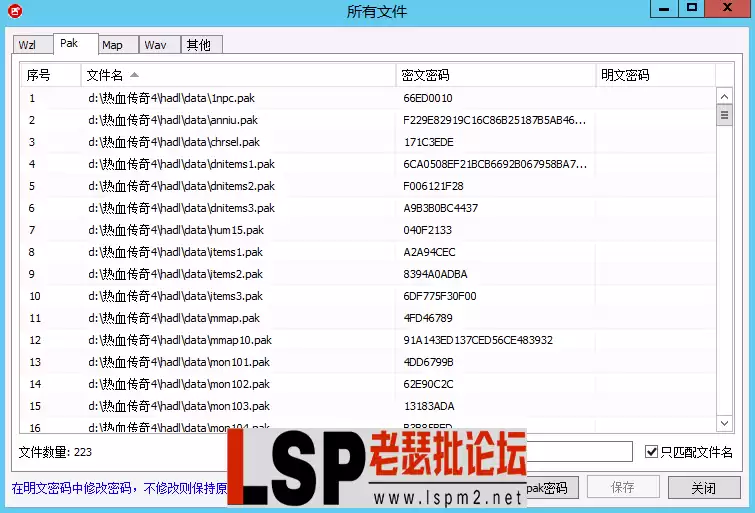Select the dnitems1.pak file row

pyautogui.click(x=368, y=164)
